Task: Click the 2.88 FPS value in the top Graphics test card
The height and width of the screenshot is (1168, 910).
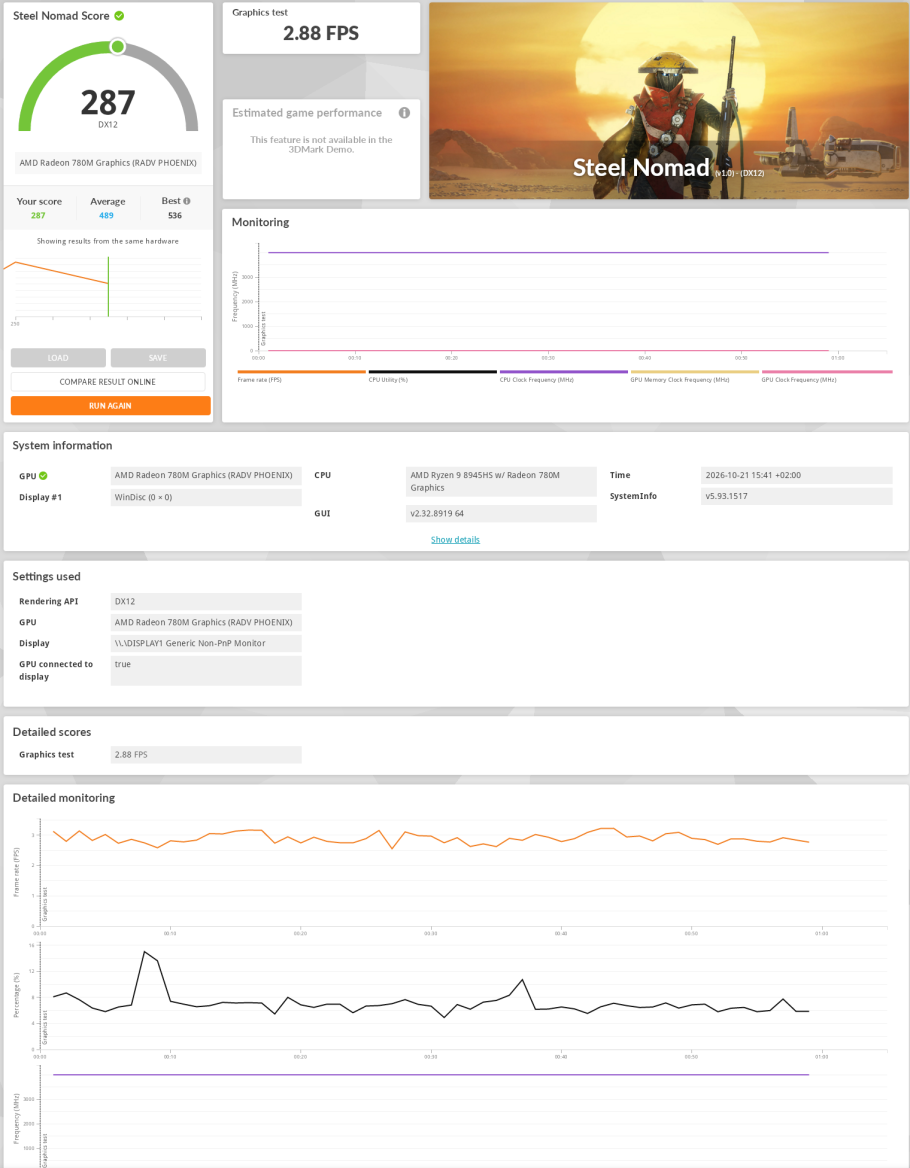Action: click(321, 34)
